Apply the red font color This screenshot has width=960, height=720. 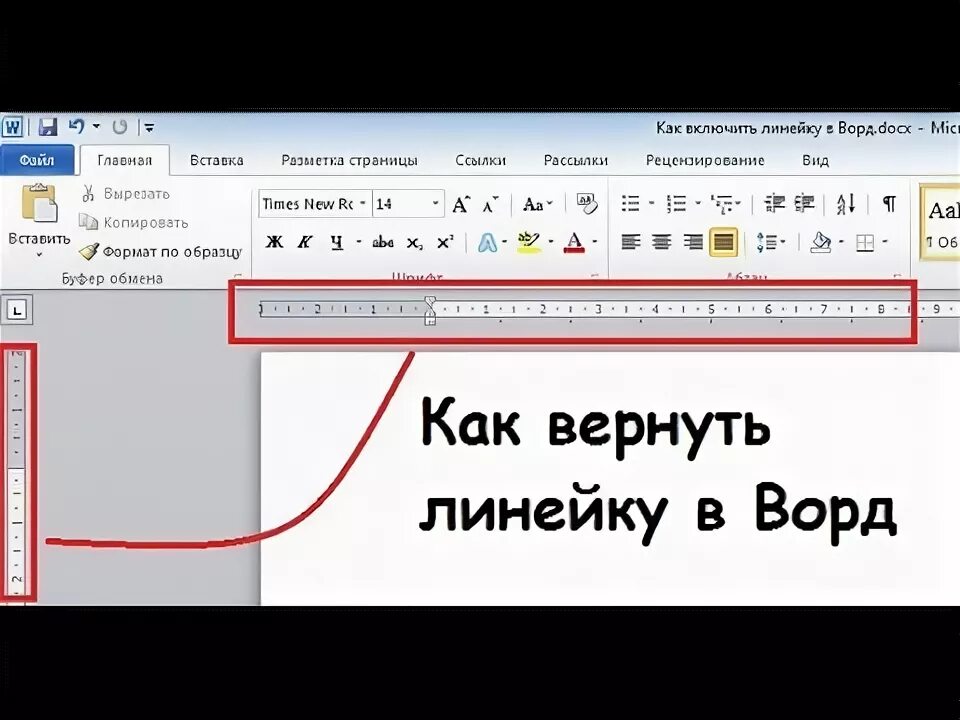[574, 242]
